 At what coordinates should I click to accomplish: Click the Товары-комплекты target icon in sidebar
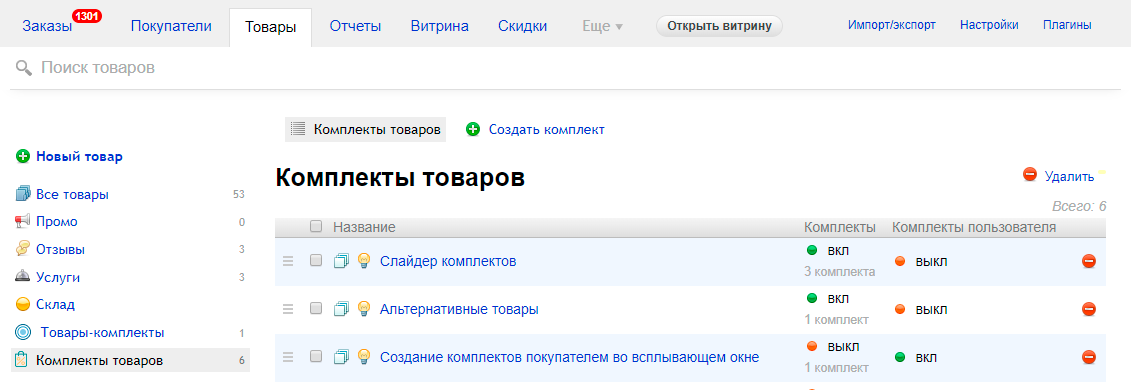[23, 332]
